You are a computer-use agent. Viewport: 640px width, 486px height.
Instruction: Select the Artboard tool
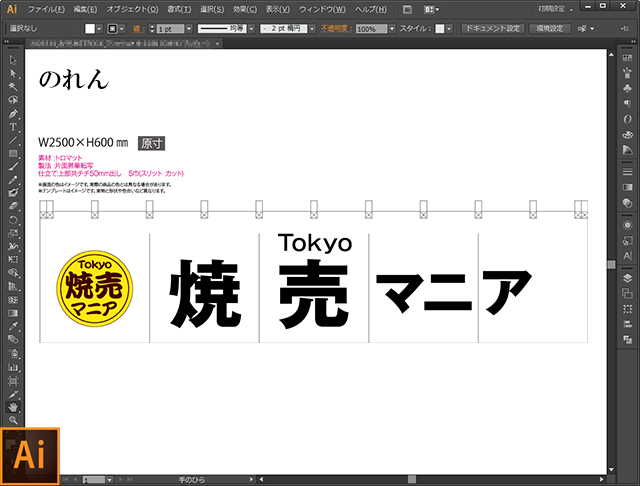tap(13, 381)
